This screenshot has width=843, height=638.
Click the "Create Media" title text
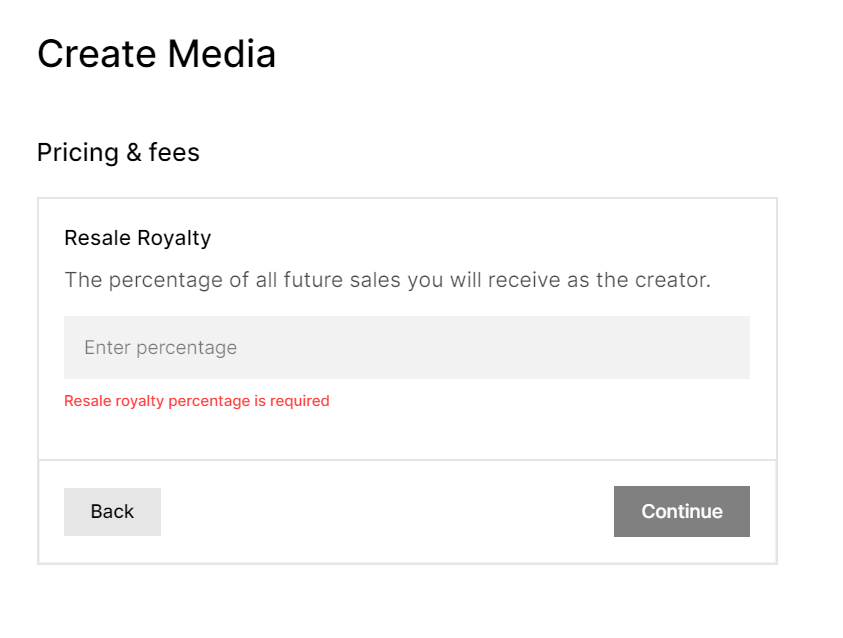(x=156, y=54)
